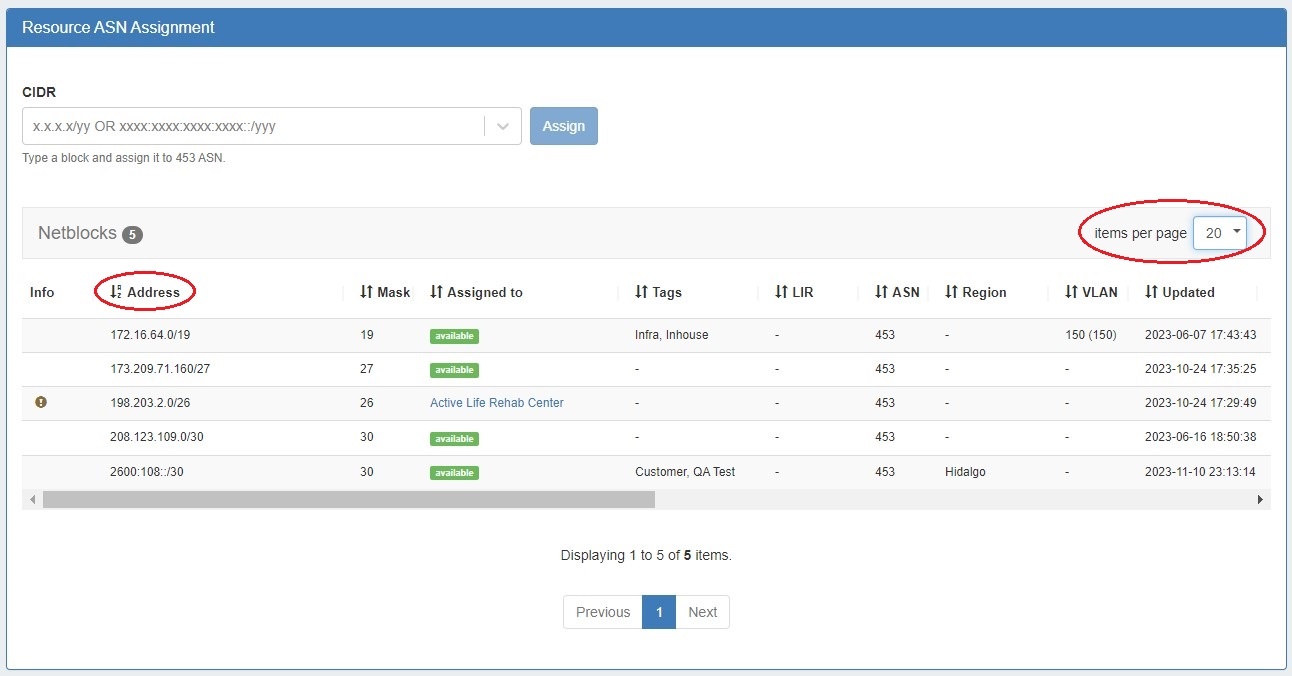The height and width of the screenshot is (676, 1292).
Task: Sort the table by LIR icon
Action: point(781,292)
